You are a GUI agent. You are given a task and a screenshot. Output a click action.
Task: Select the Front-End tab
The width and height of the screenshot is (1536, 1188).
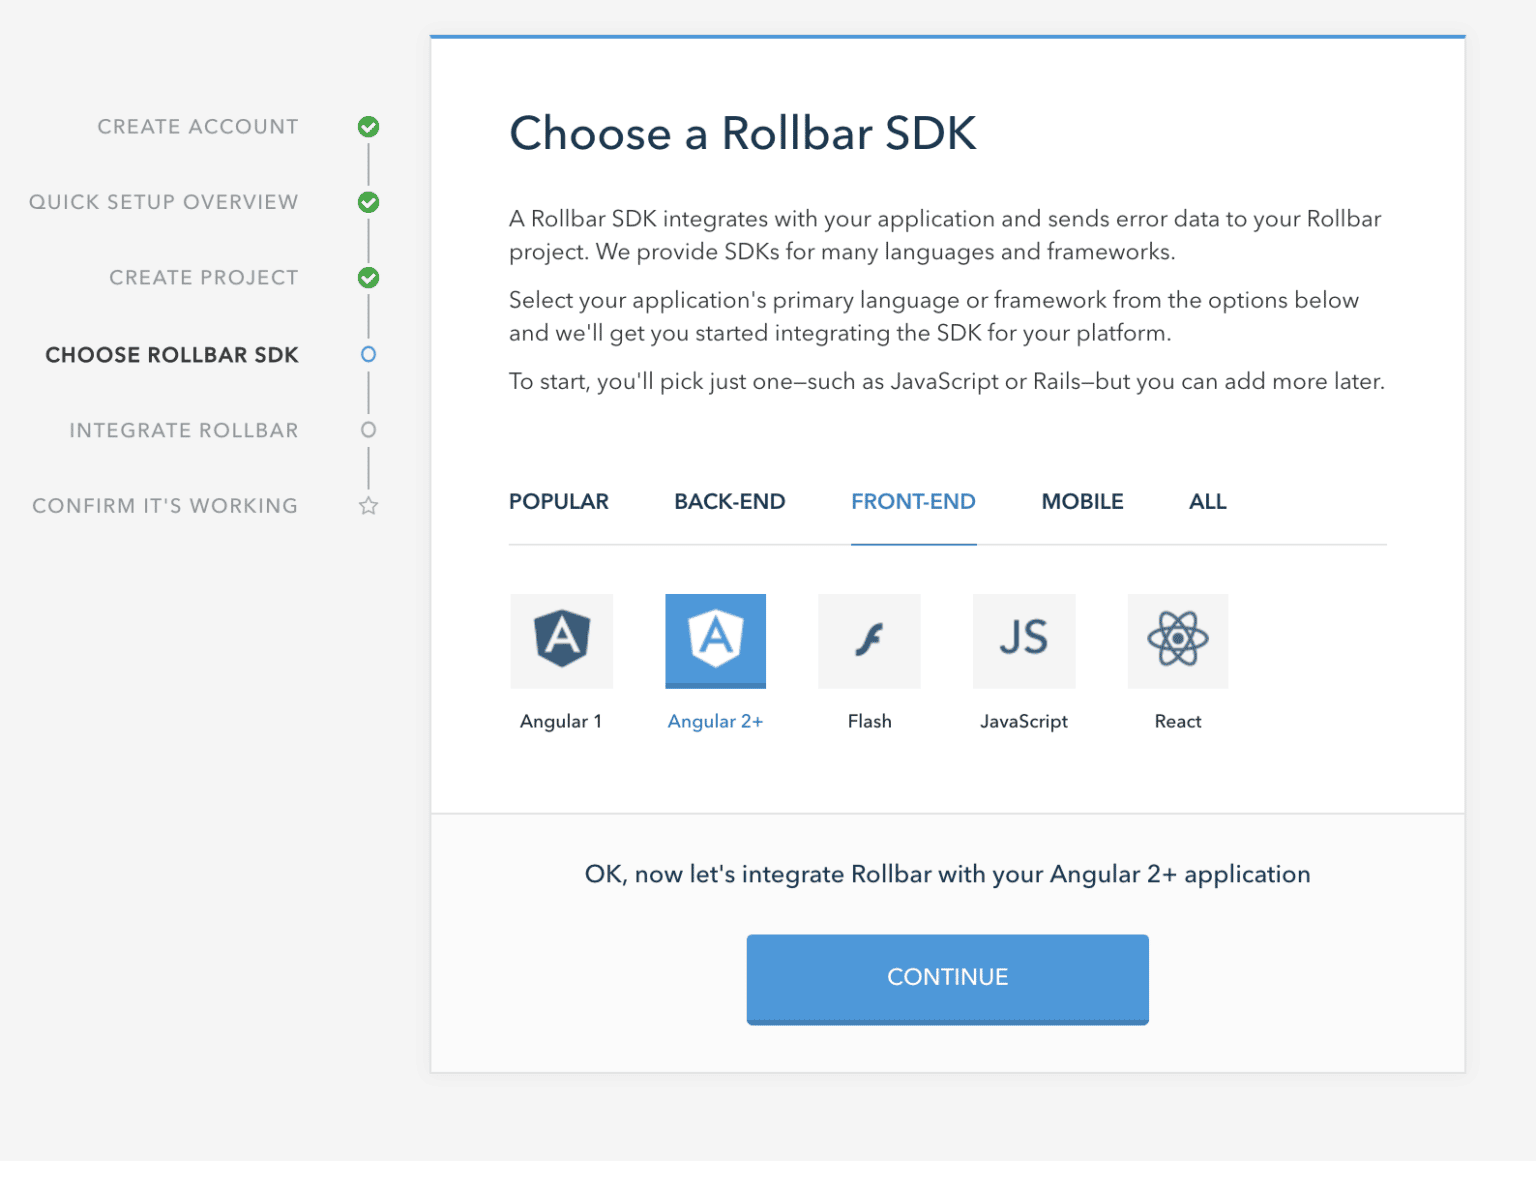pos(913,502)
